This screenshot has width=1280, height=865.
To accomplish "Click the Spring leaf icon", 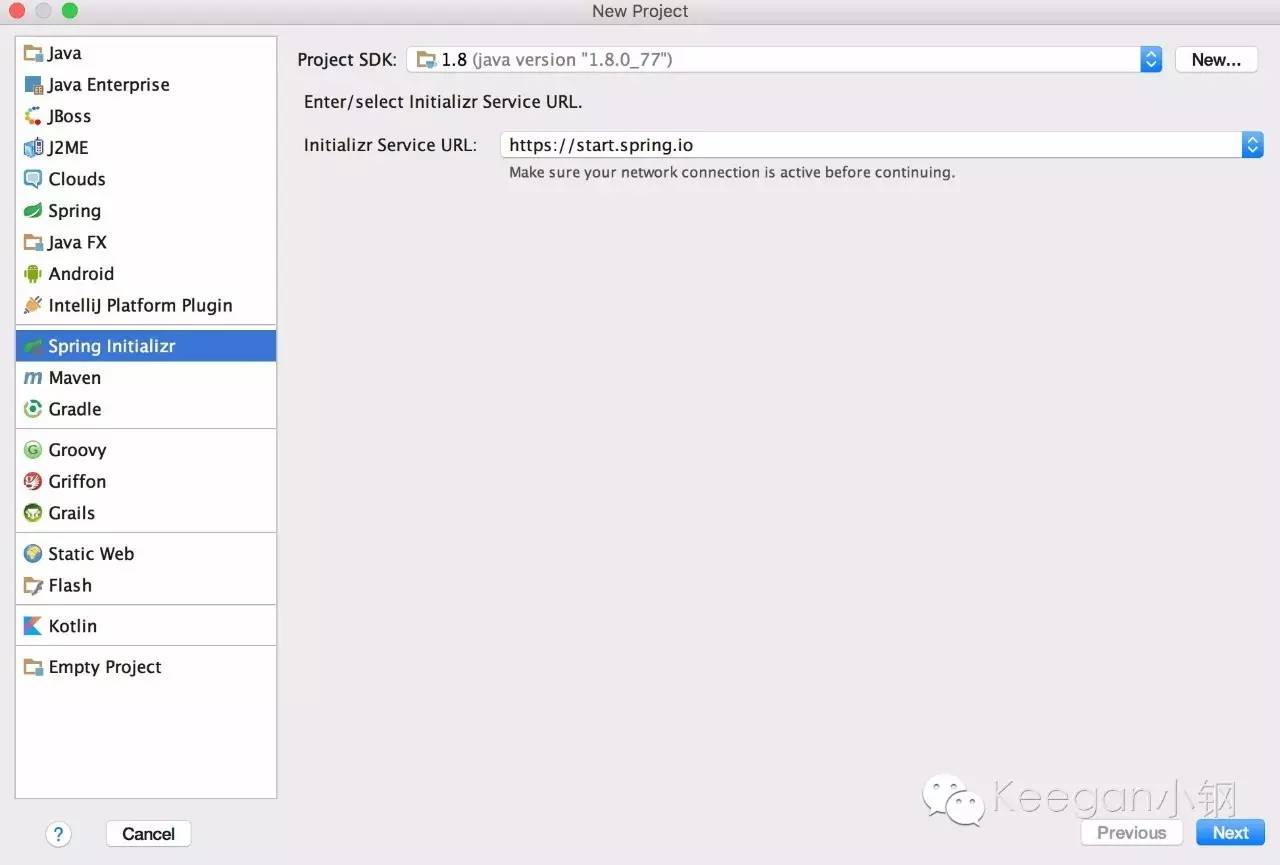I will [33, 211].
